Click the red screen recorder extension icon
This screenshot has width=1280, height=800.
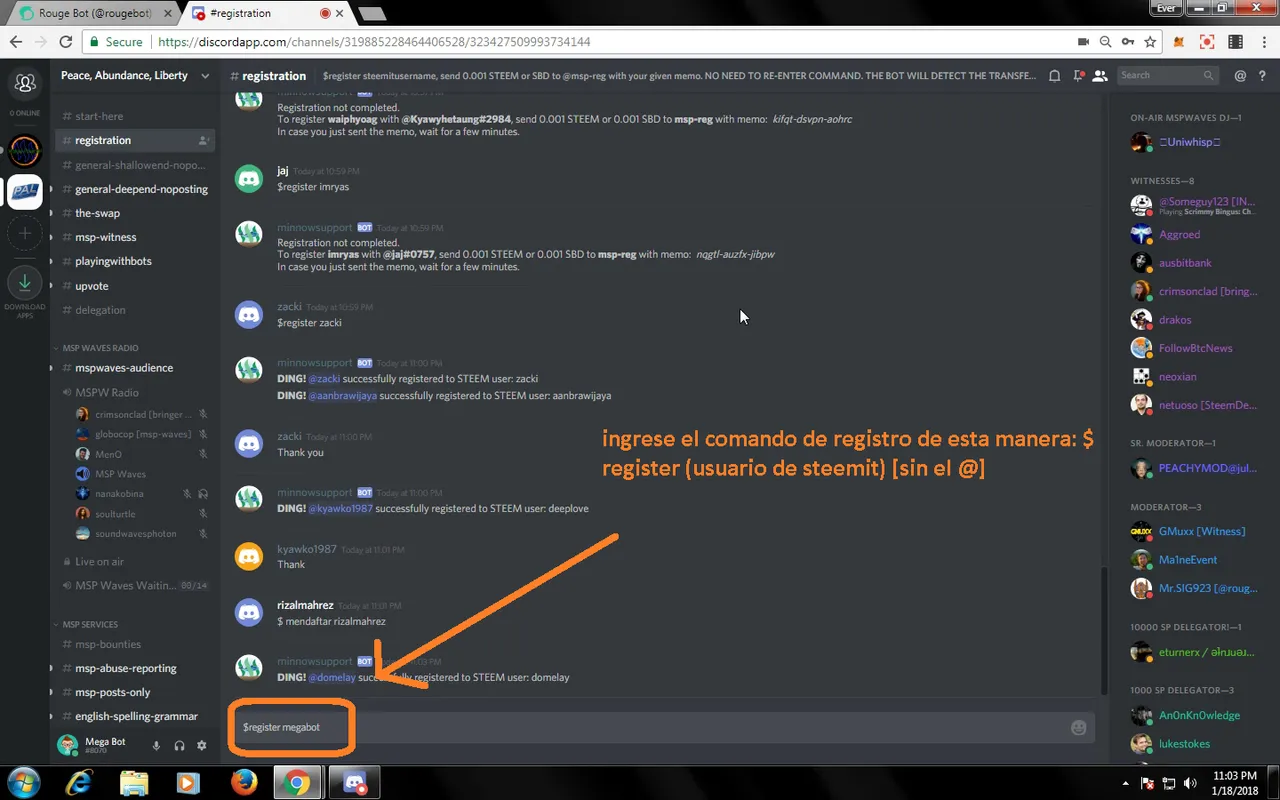click(x=1207, y=42)
